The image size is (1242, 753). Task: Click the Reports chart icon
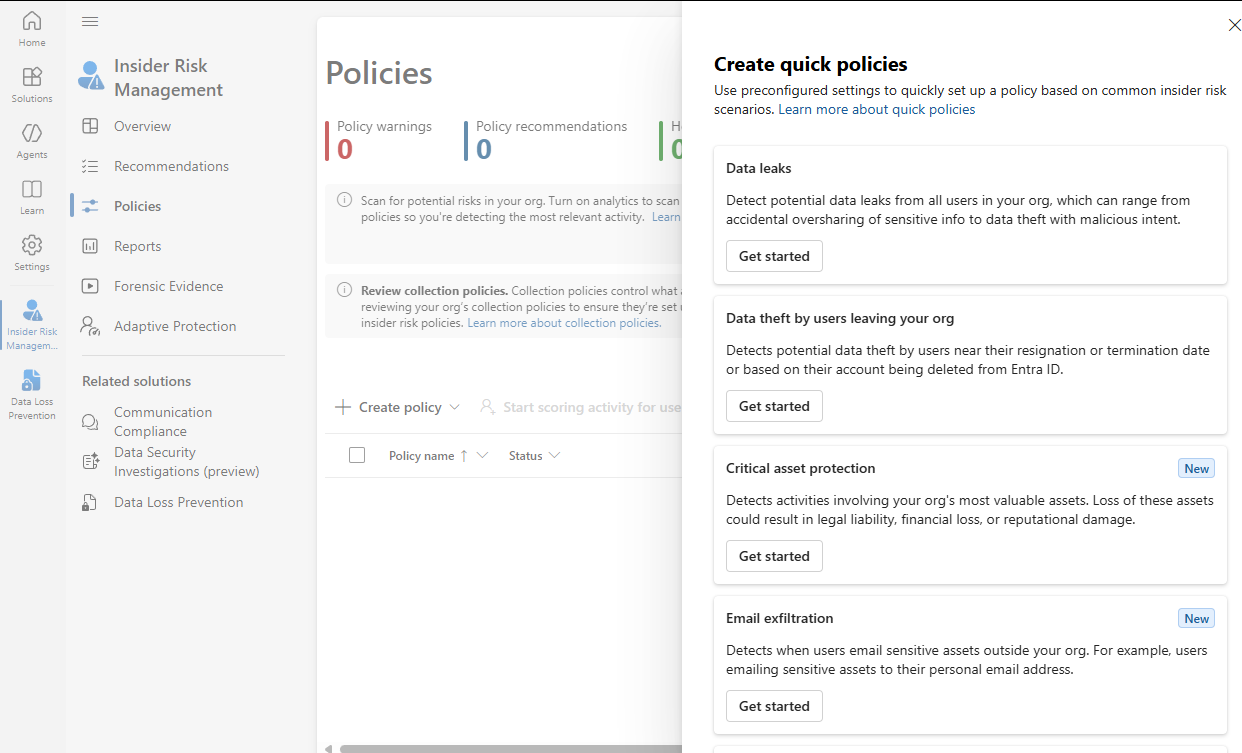coord(90,246)
